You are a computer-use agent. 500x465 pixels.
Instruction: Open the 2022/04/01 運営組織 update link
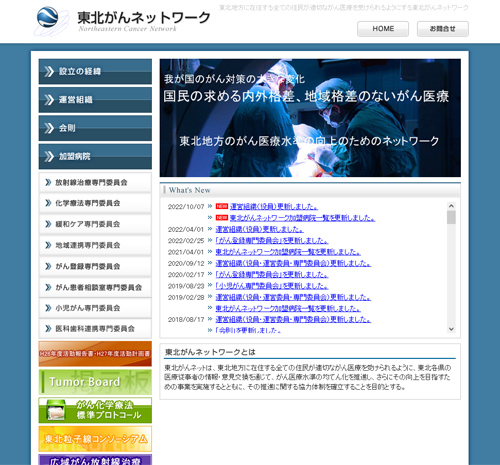coord(259,229)
